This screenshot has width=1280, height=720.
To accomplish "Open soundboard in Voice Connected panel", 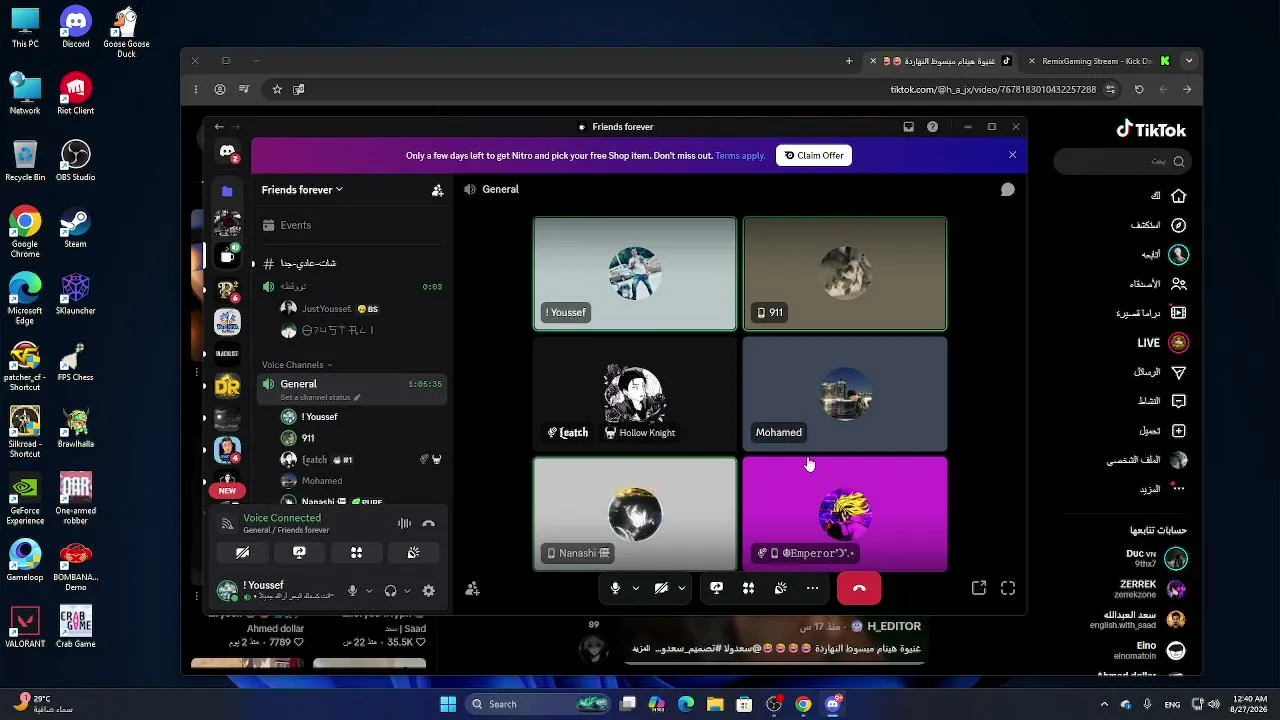I will click(x=413, y=552).
